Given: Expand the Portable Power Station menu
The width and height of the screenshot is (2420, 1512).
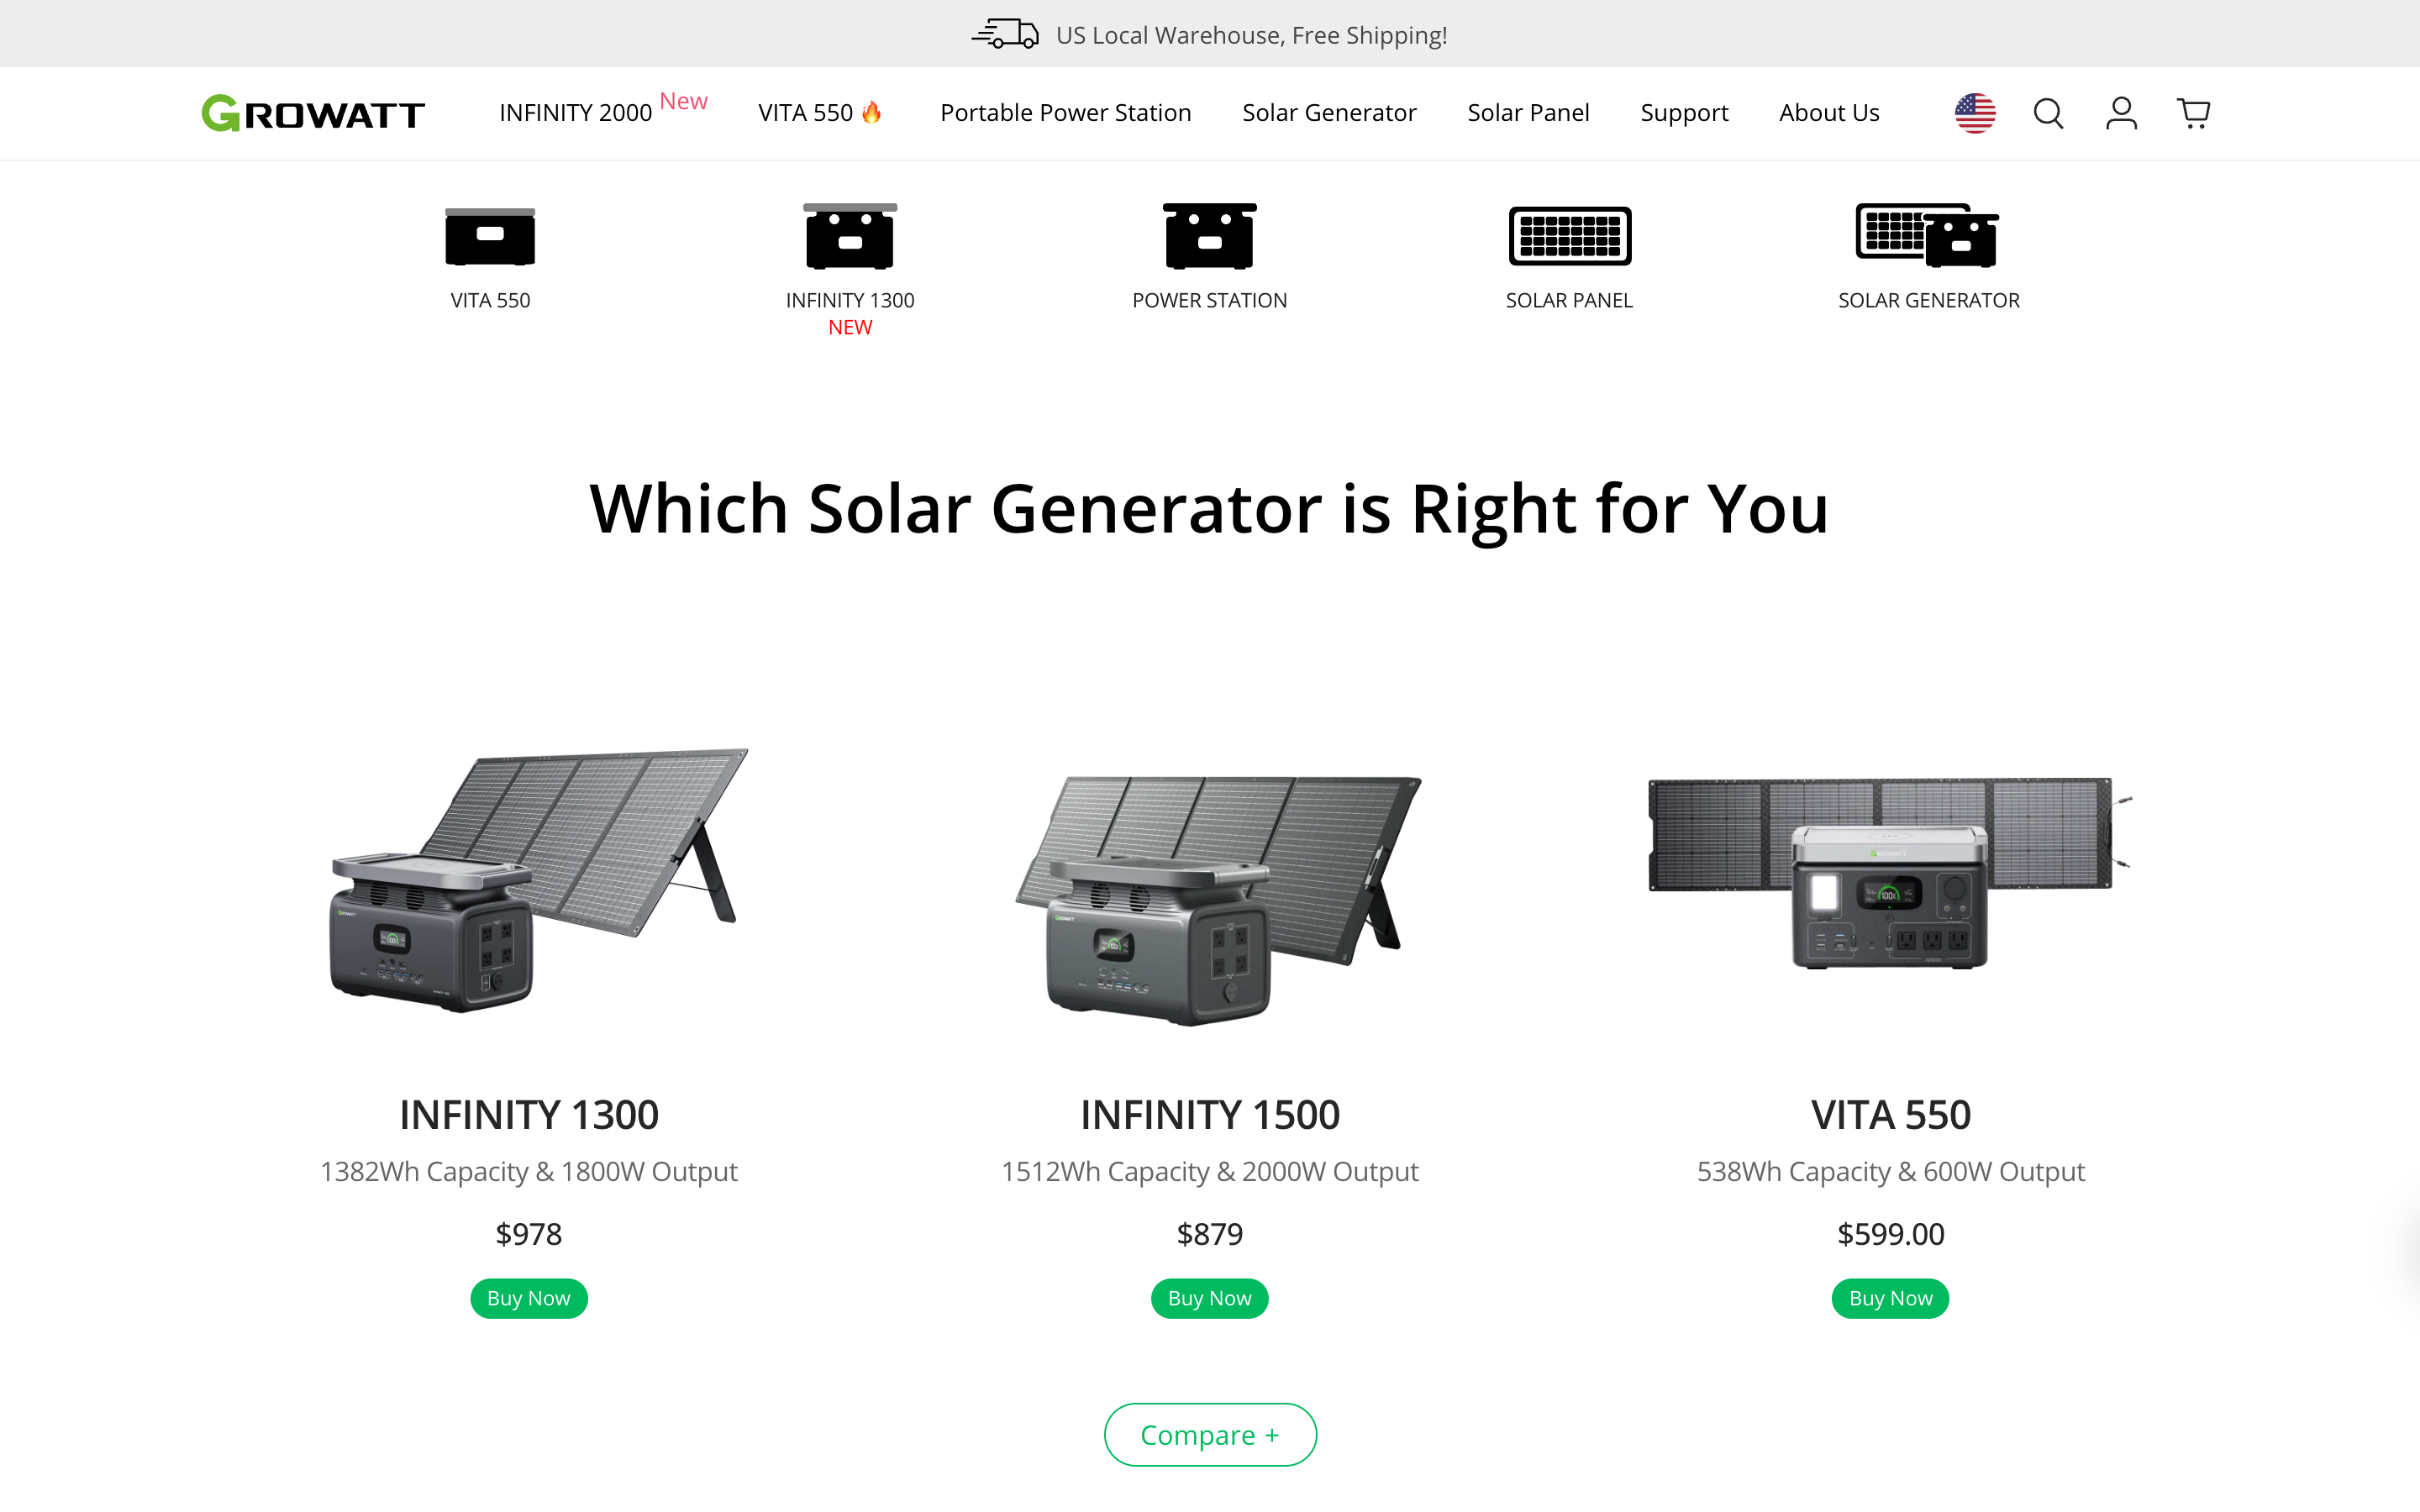Looking at the screenshot, I should [1065, 113].
